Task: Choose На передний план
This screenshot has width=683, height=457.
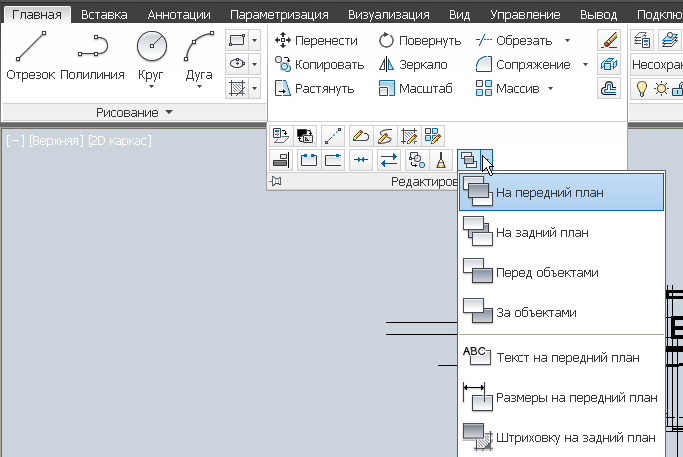Action: pos(561,192)
